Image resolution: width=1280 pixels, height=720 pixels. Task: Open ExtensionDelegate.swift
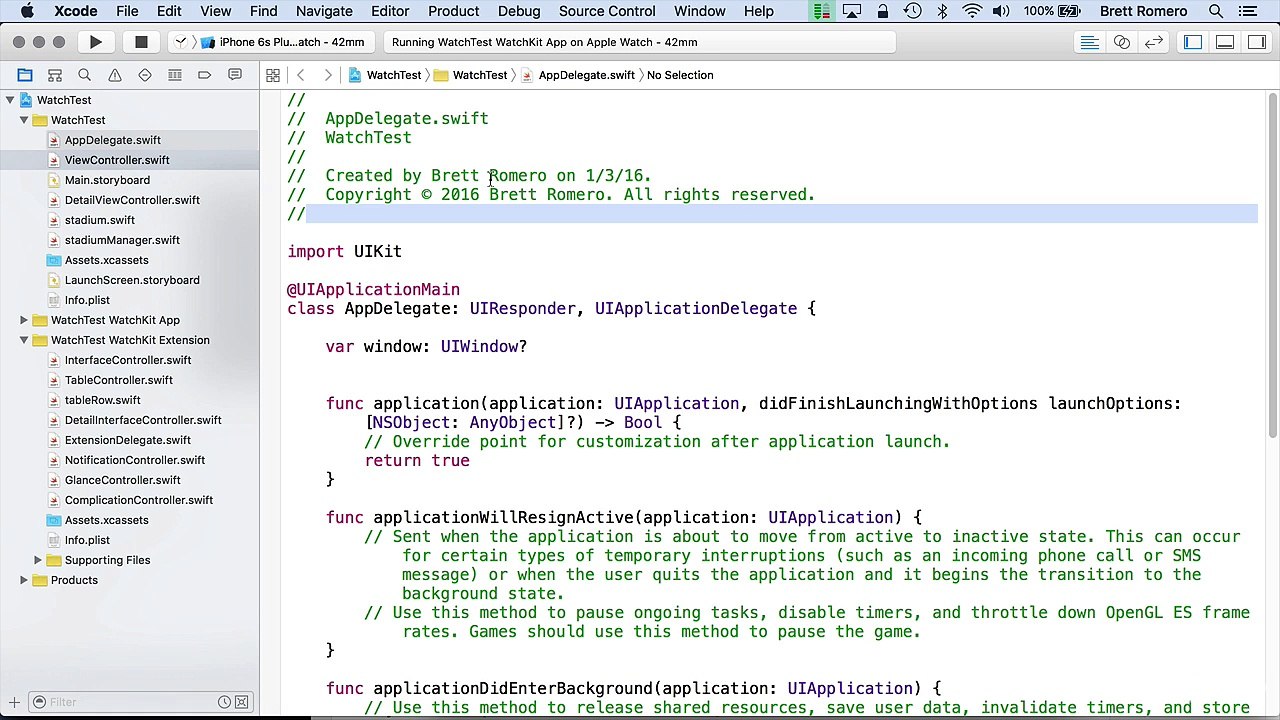pos(130,440)
